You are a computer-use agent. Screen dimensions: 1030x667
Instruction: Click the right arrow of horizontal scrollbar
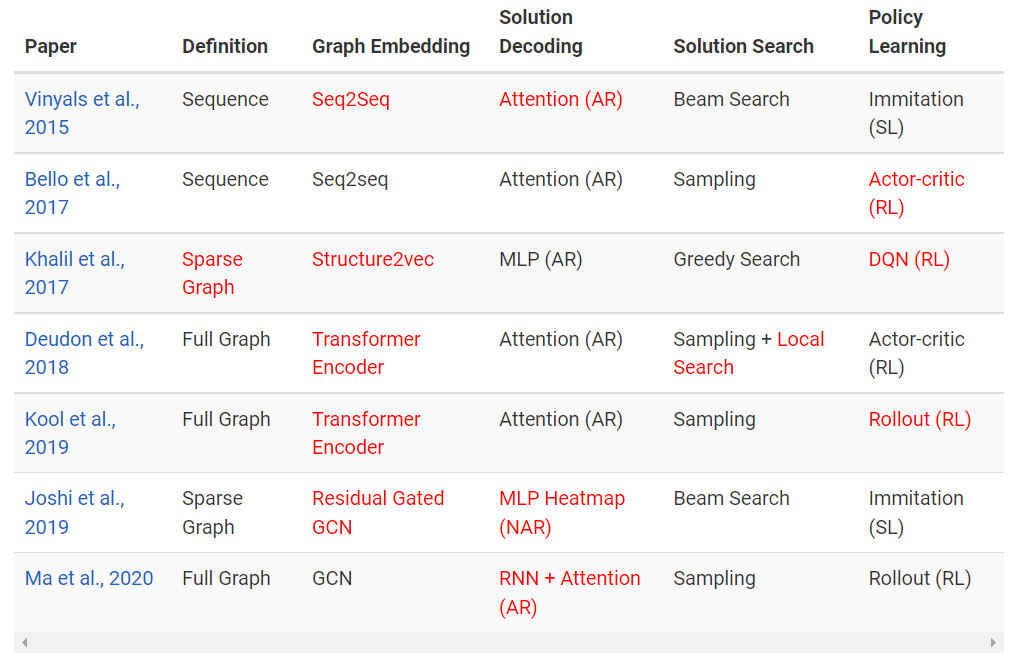pyautogui.click(x=993, y=643)
